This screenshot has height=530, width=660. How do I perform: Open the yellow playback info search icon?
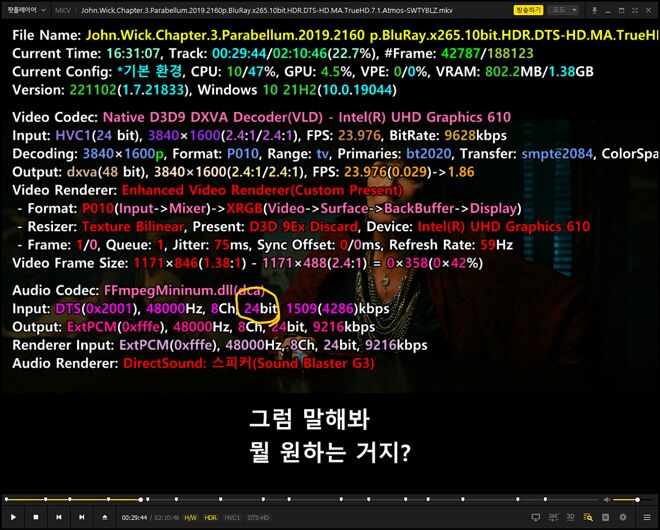pos(588,517)
